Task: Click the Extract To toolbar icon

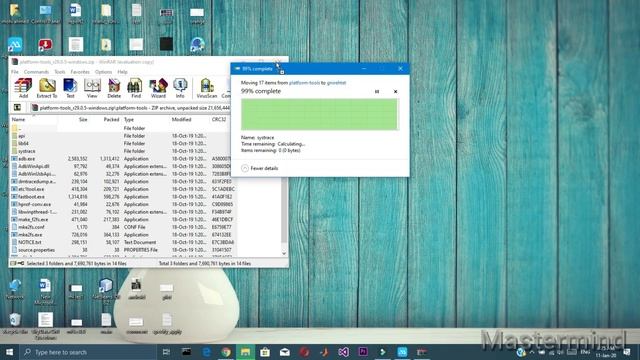Action: [x=47, y=88]
